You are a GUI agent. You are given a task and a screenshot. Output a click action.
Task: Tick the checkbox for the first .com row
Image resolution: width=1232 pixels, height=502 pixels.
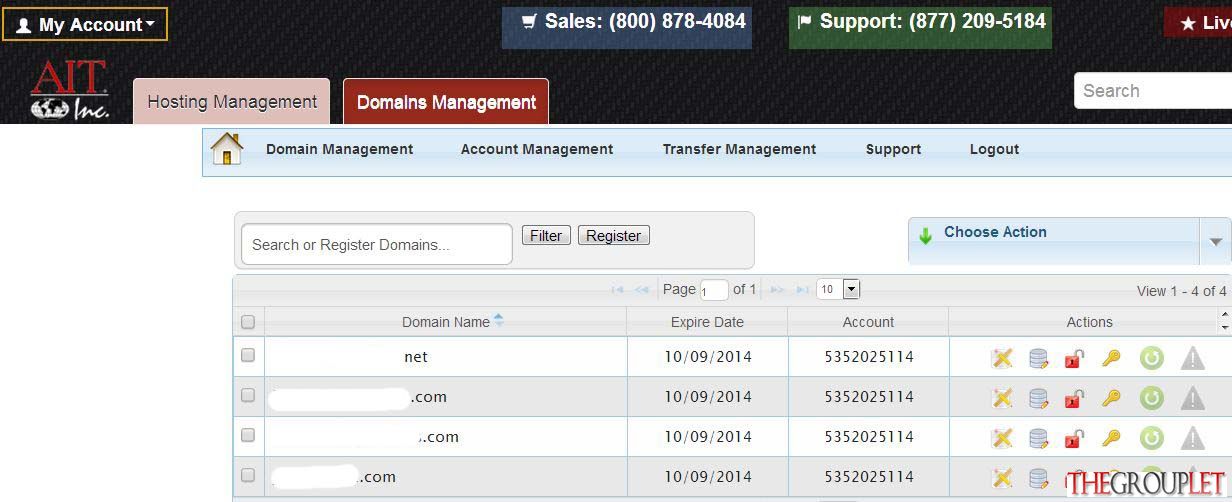[x=248, y=395]
